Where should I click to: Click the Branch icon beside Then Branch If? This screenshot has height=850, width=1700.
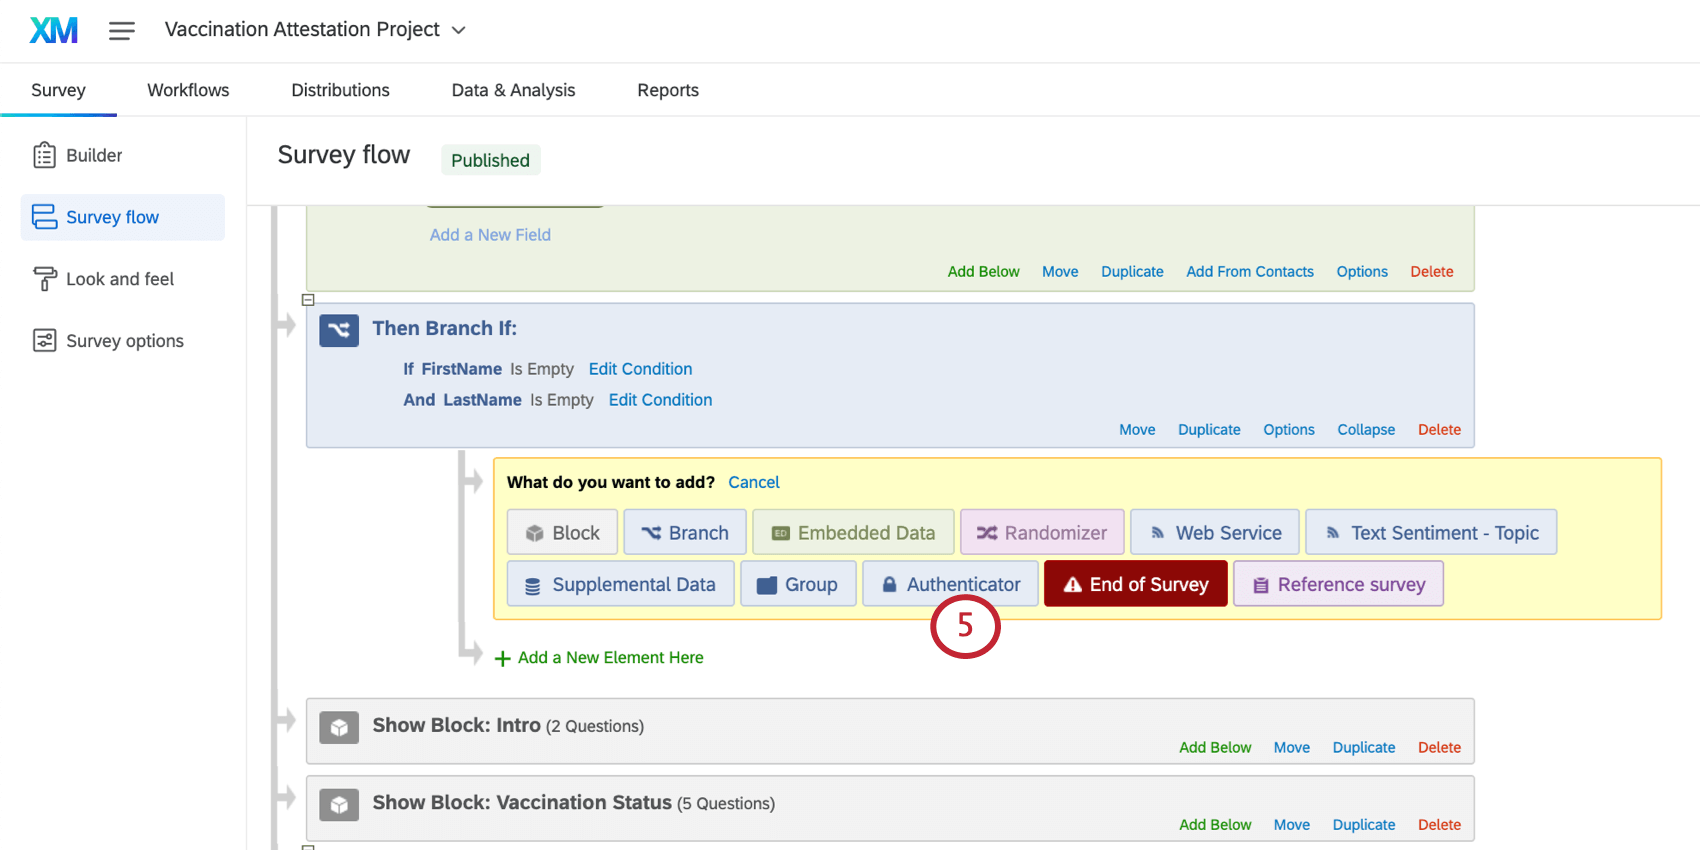tap(339, 330)
